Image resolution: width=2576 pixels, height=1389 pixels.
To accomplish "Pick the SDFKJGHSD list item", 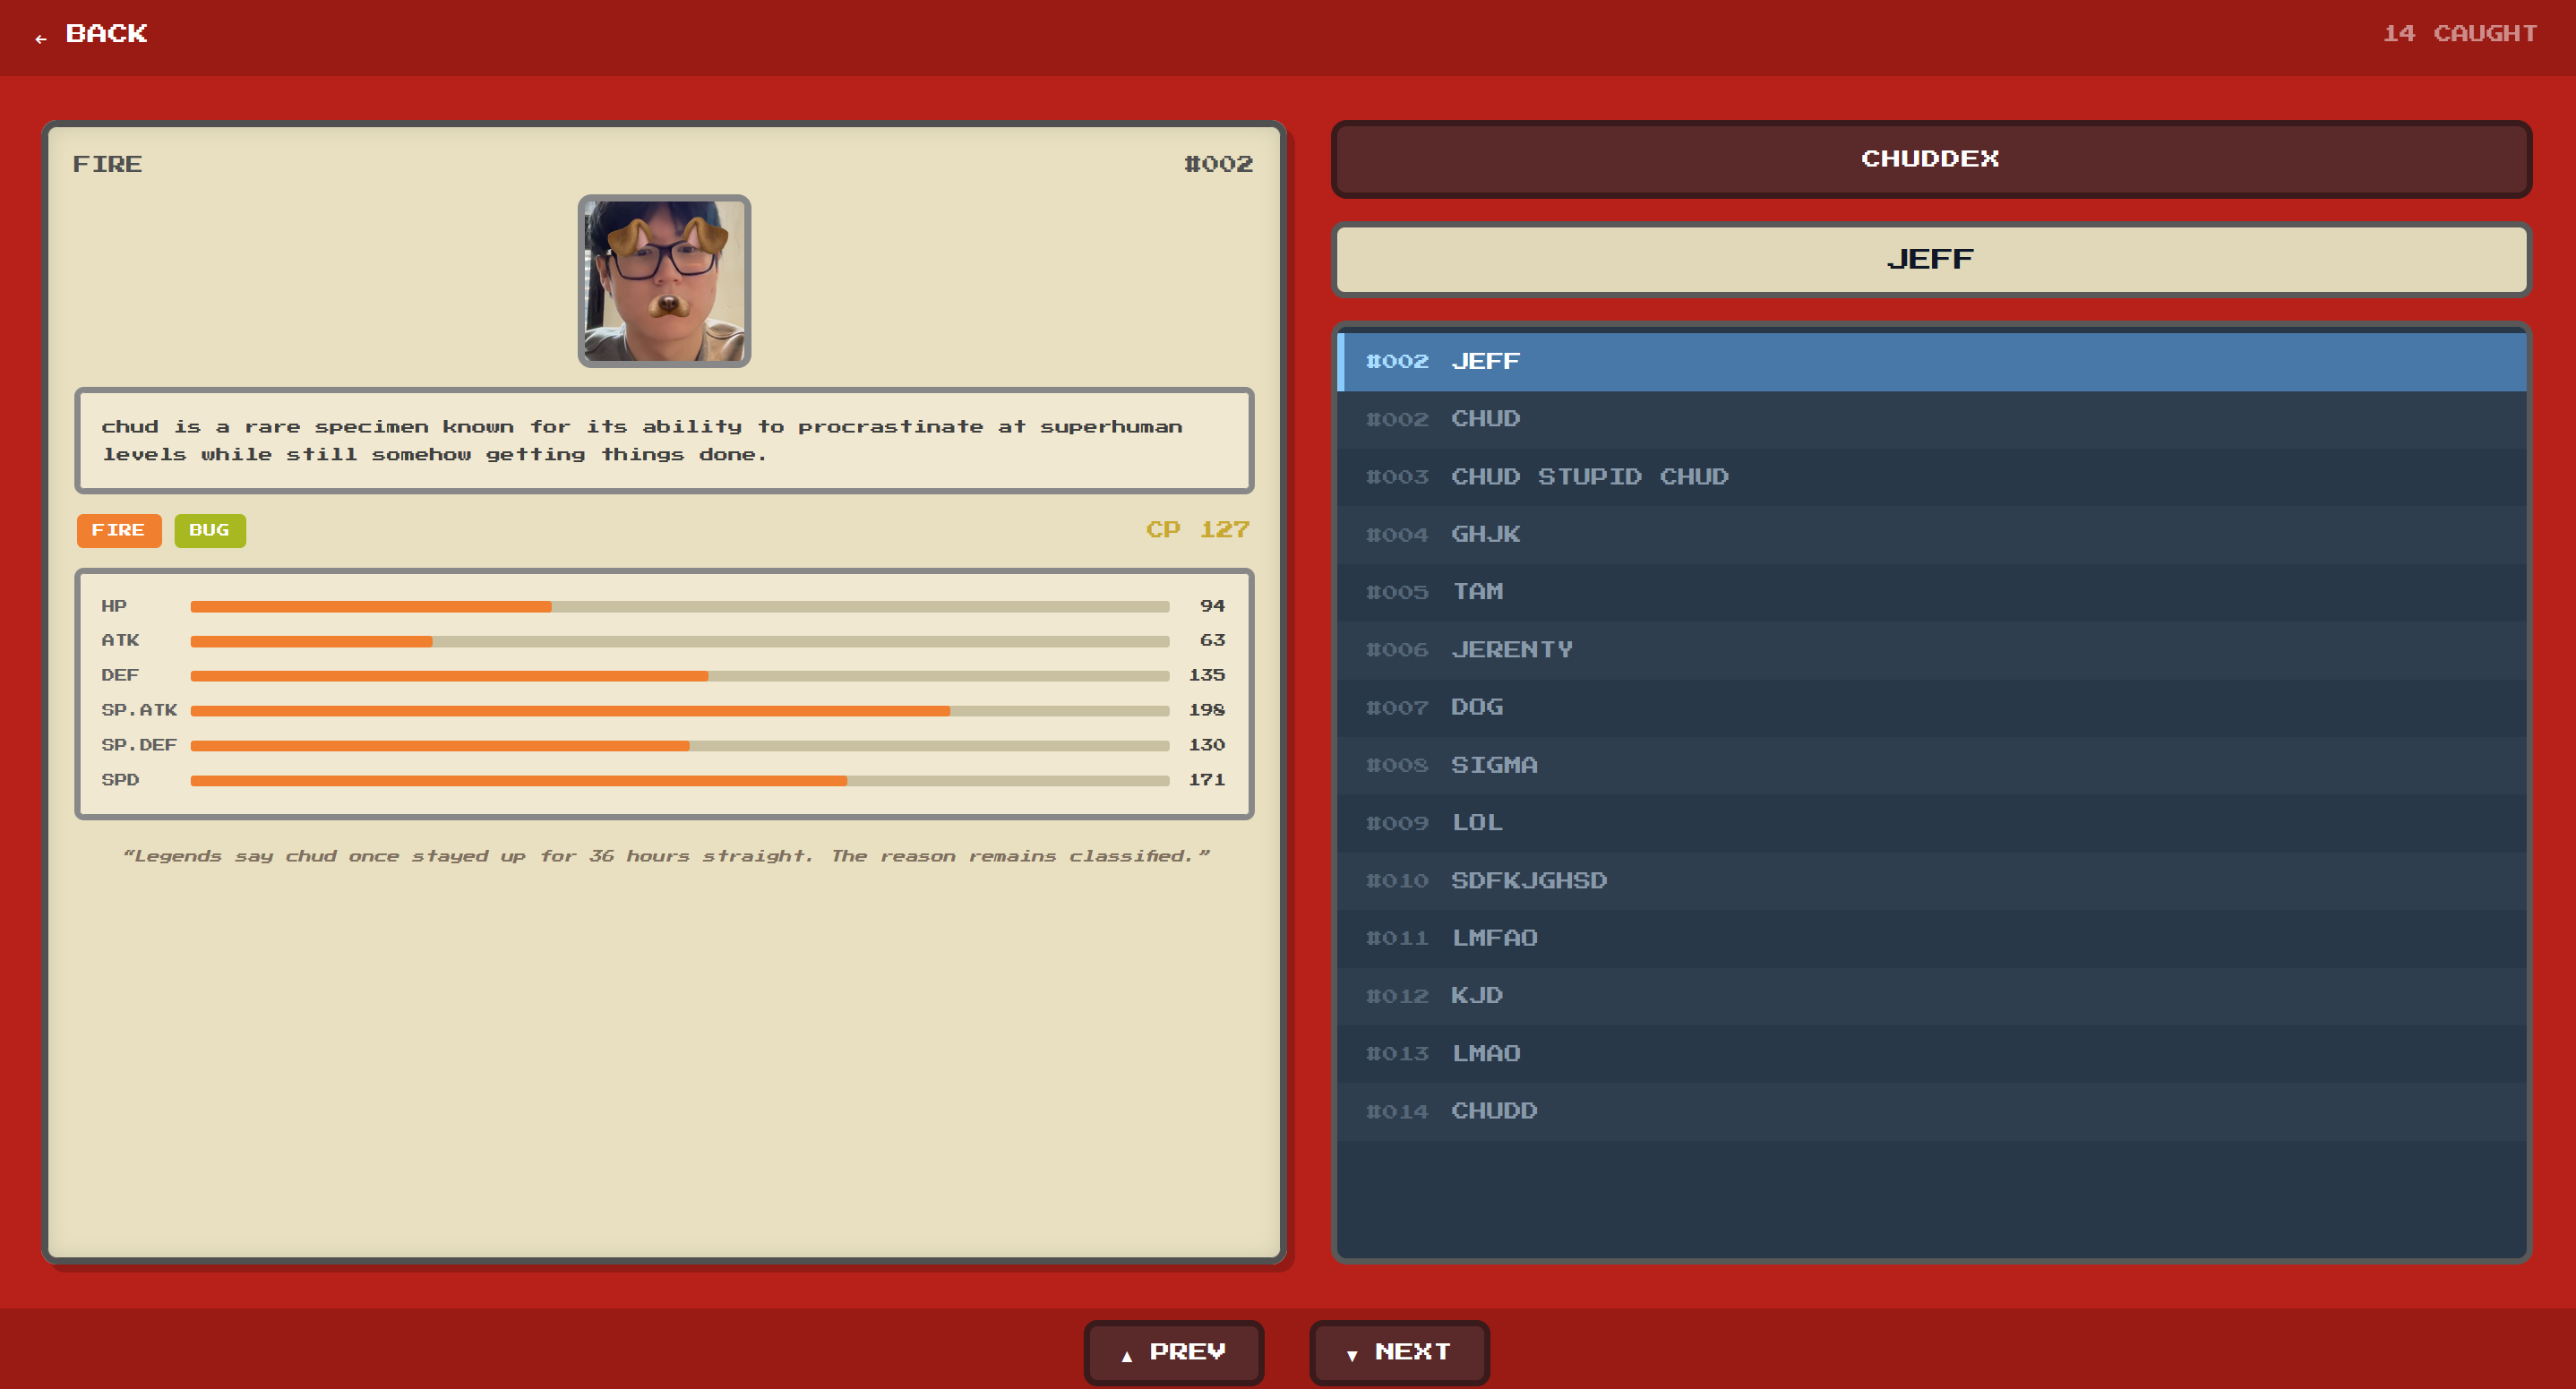I will (1930, 881).
